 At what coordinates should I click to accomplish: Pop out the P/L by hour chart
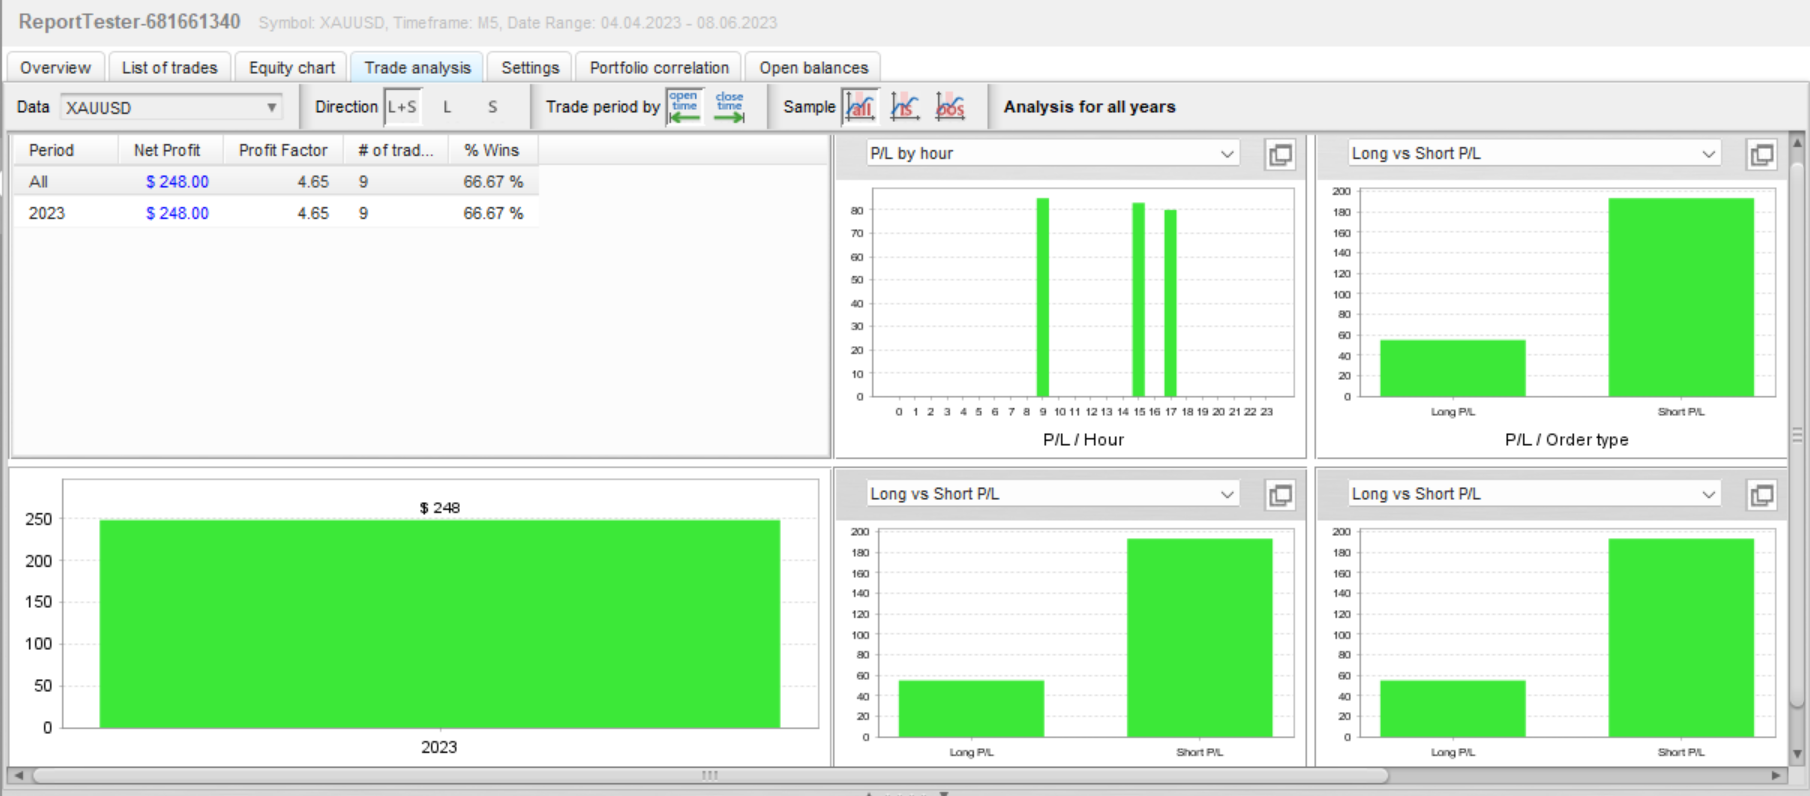[1280, 155]
